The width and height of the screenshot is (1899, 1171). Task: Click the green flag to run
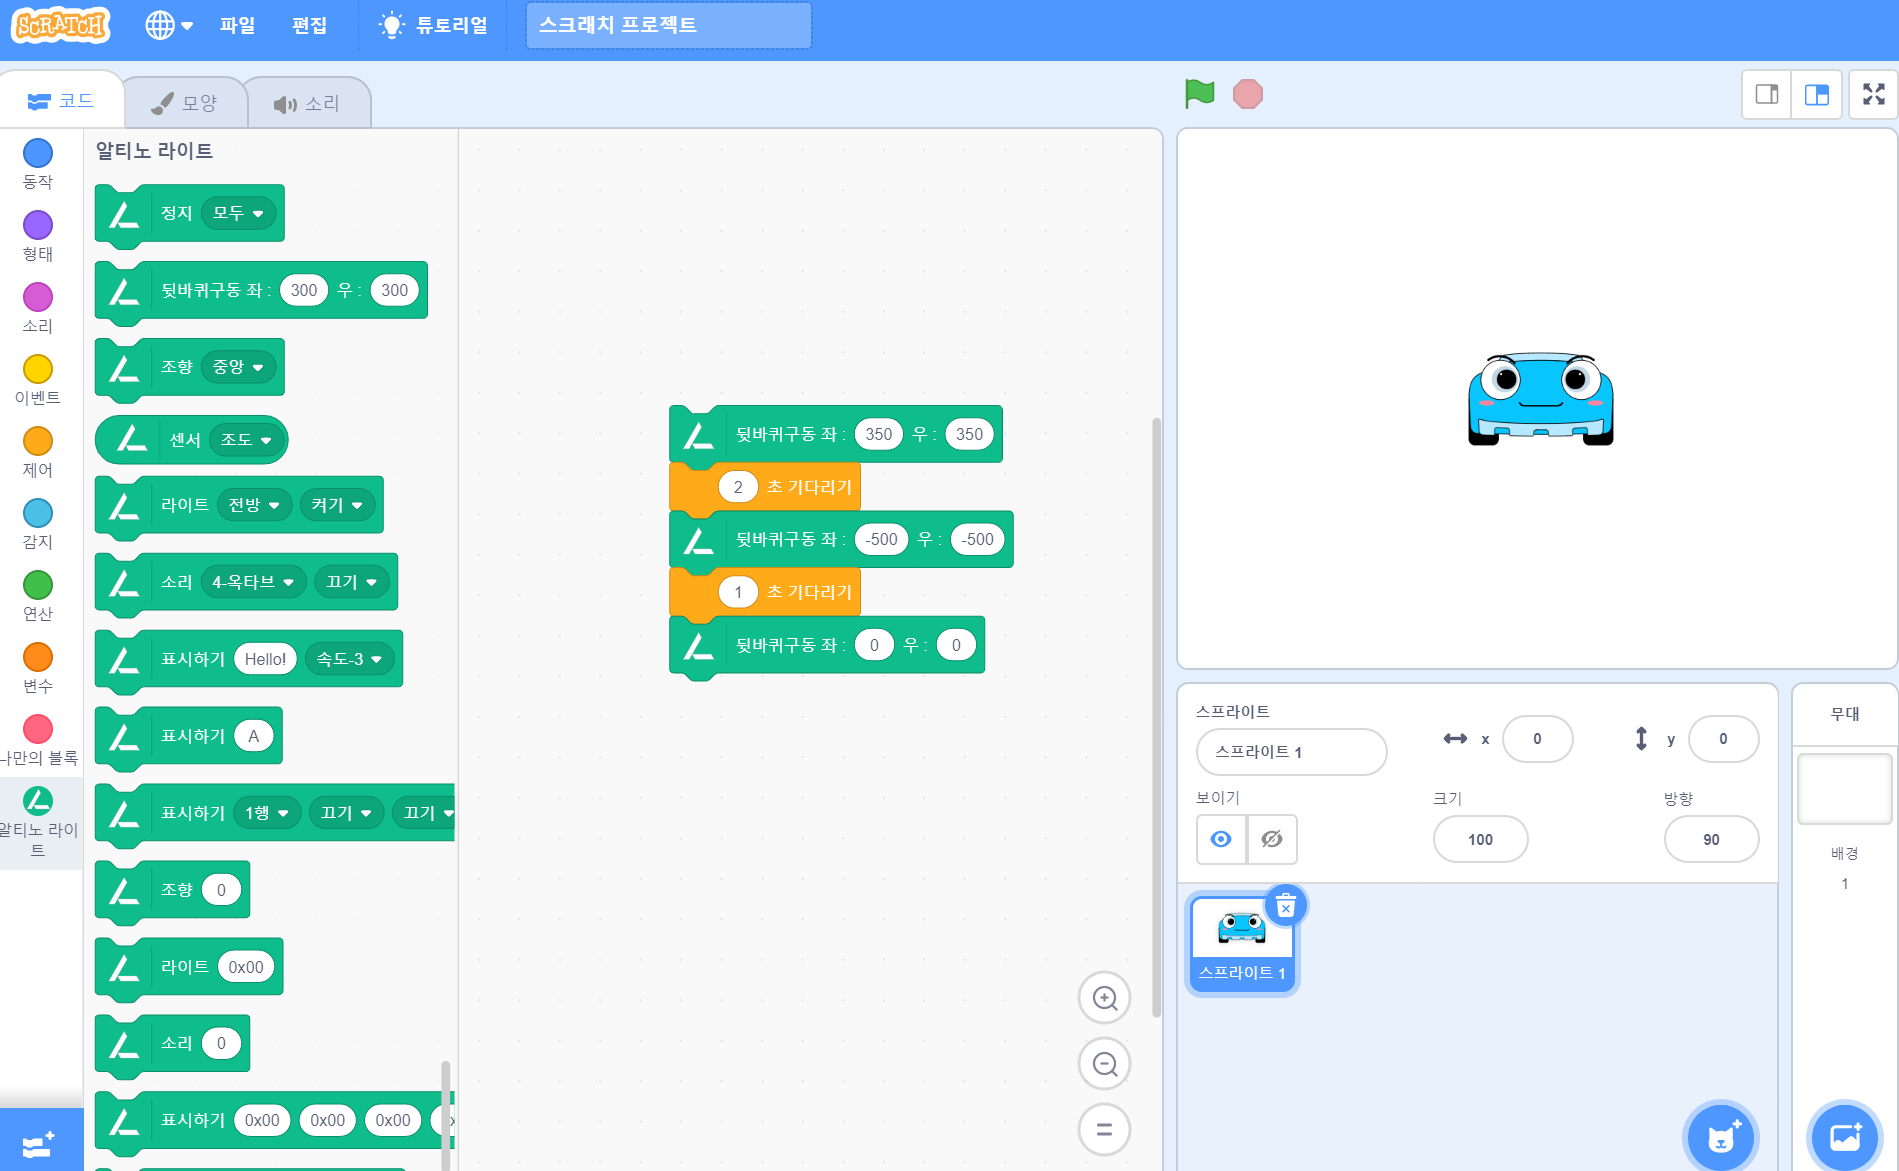click(x=1199, y=94)
